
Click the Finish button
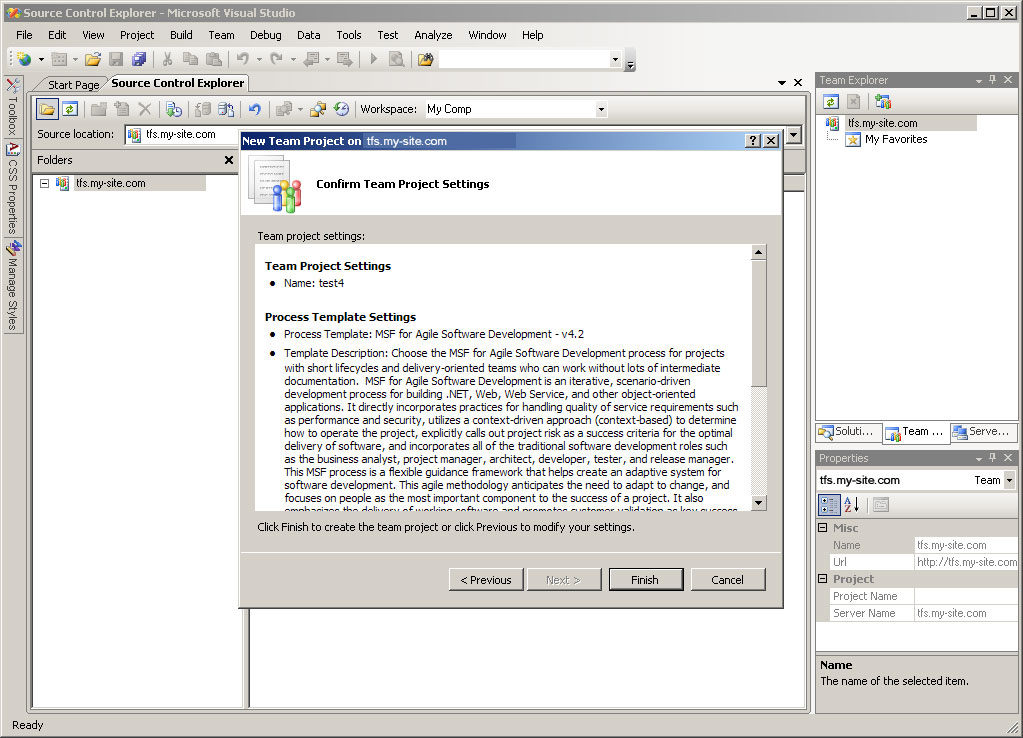point(645,579)
